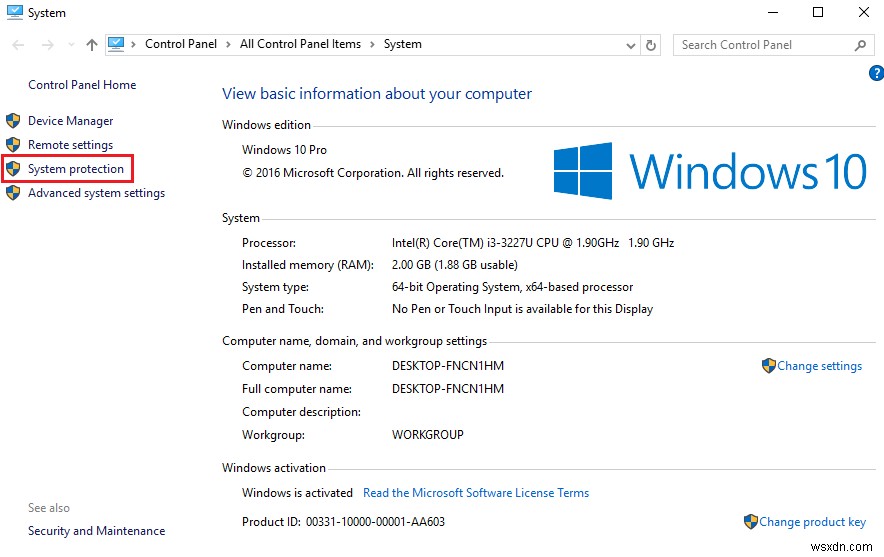Minimize the System window

point(773,12)
